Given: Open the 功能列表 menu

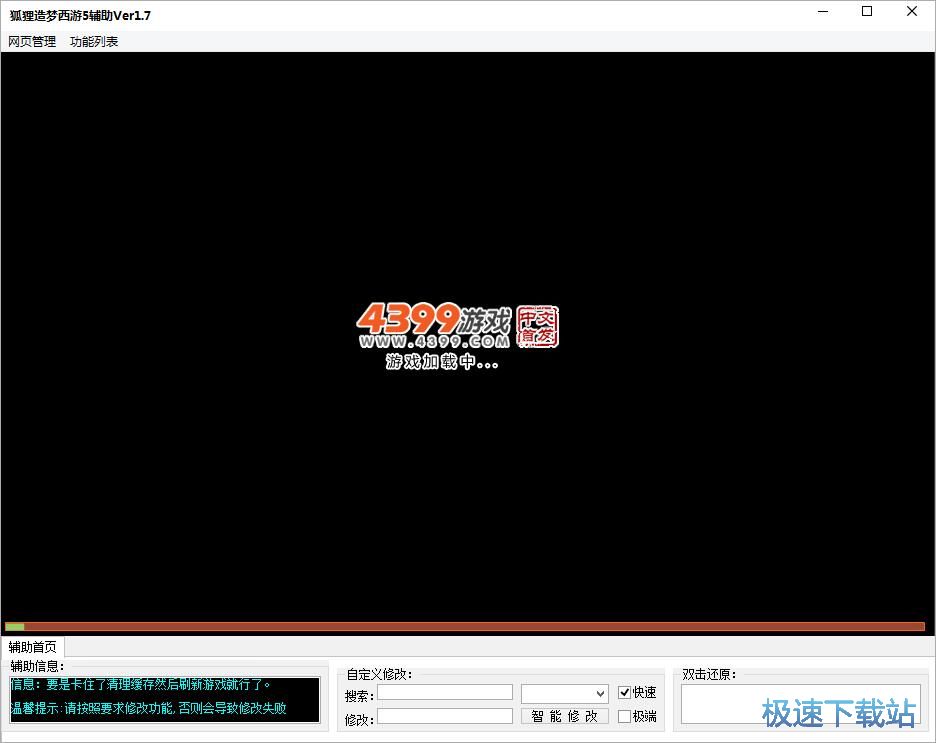Looking at the screenshot, I should (x=94, y=42).
